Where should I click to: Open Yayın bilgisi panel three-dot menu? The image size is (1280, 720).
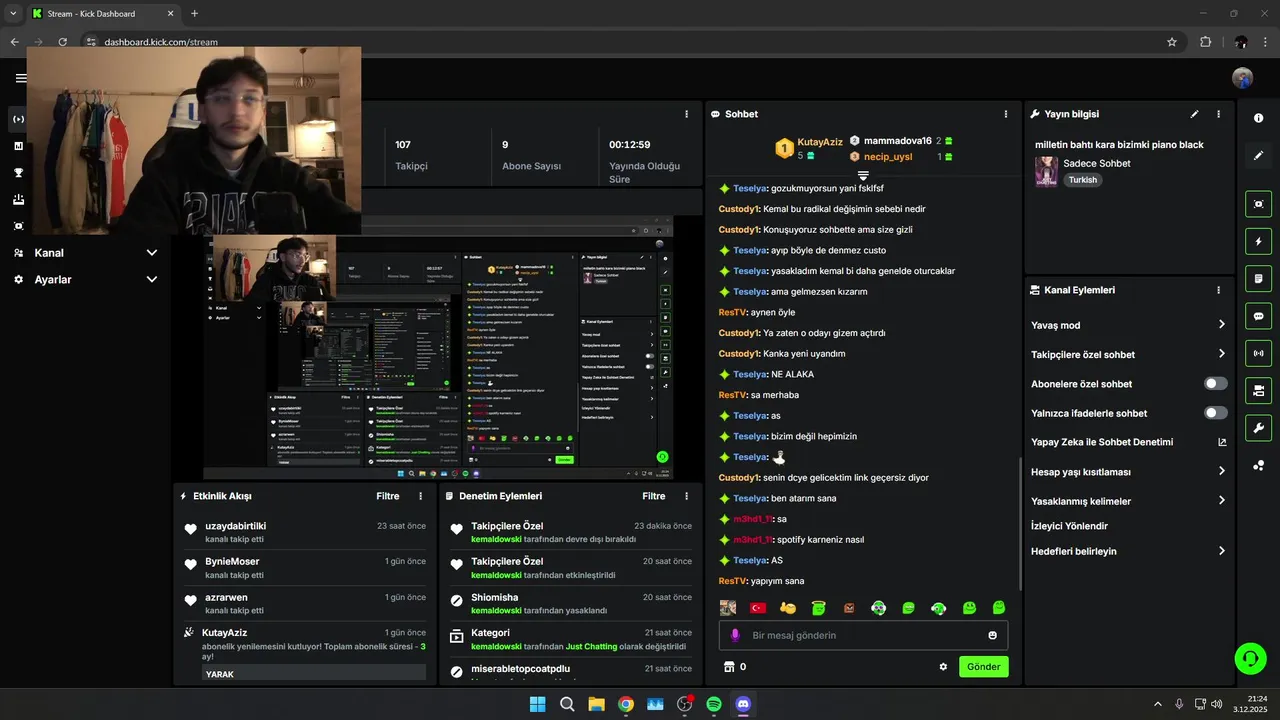[x=1218, y=114]
